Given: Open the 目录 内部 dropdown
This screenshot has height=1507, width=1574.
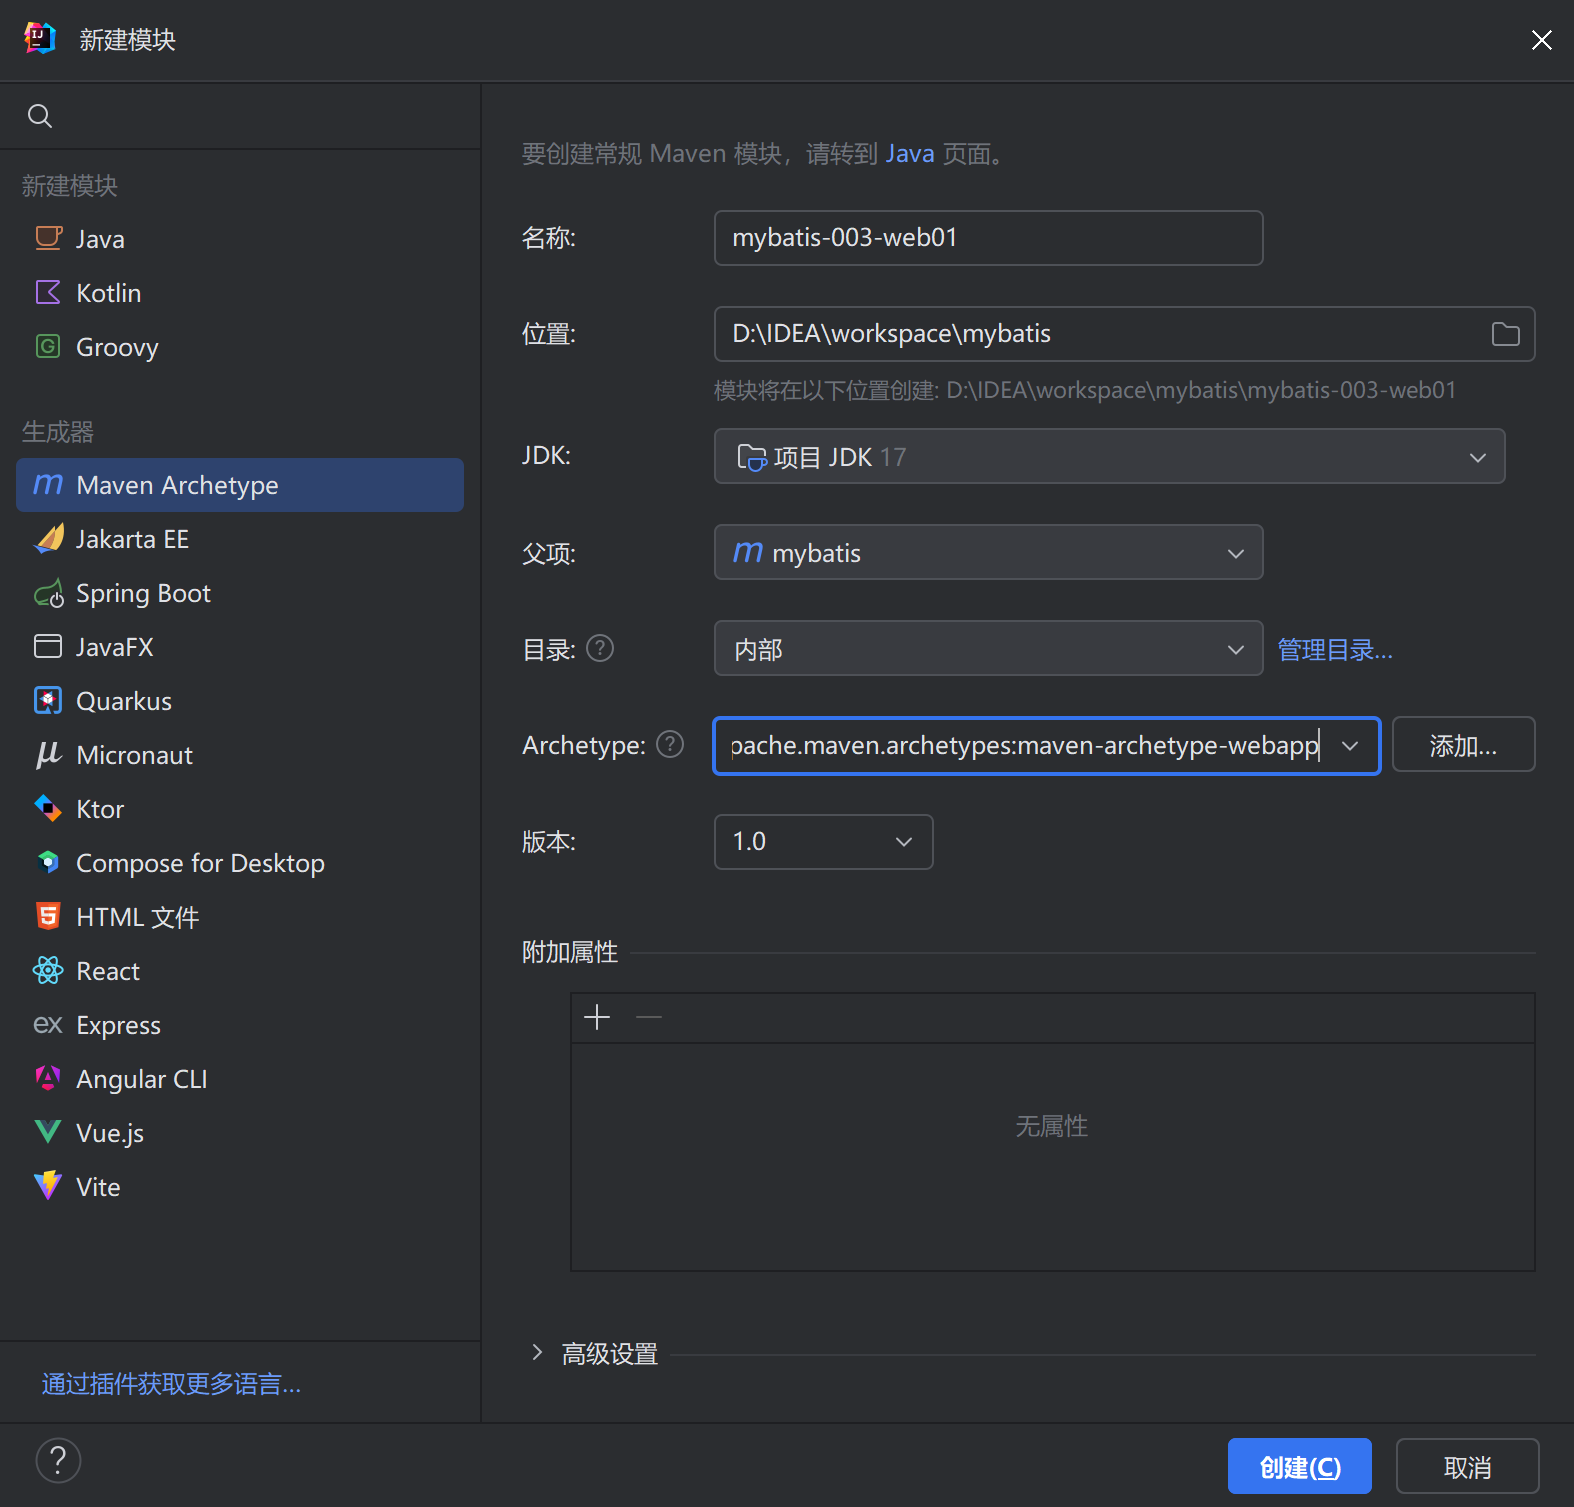Looking at the screenshot, I should pyautogui.click(x=988, y=648).
